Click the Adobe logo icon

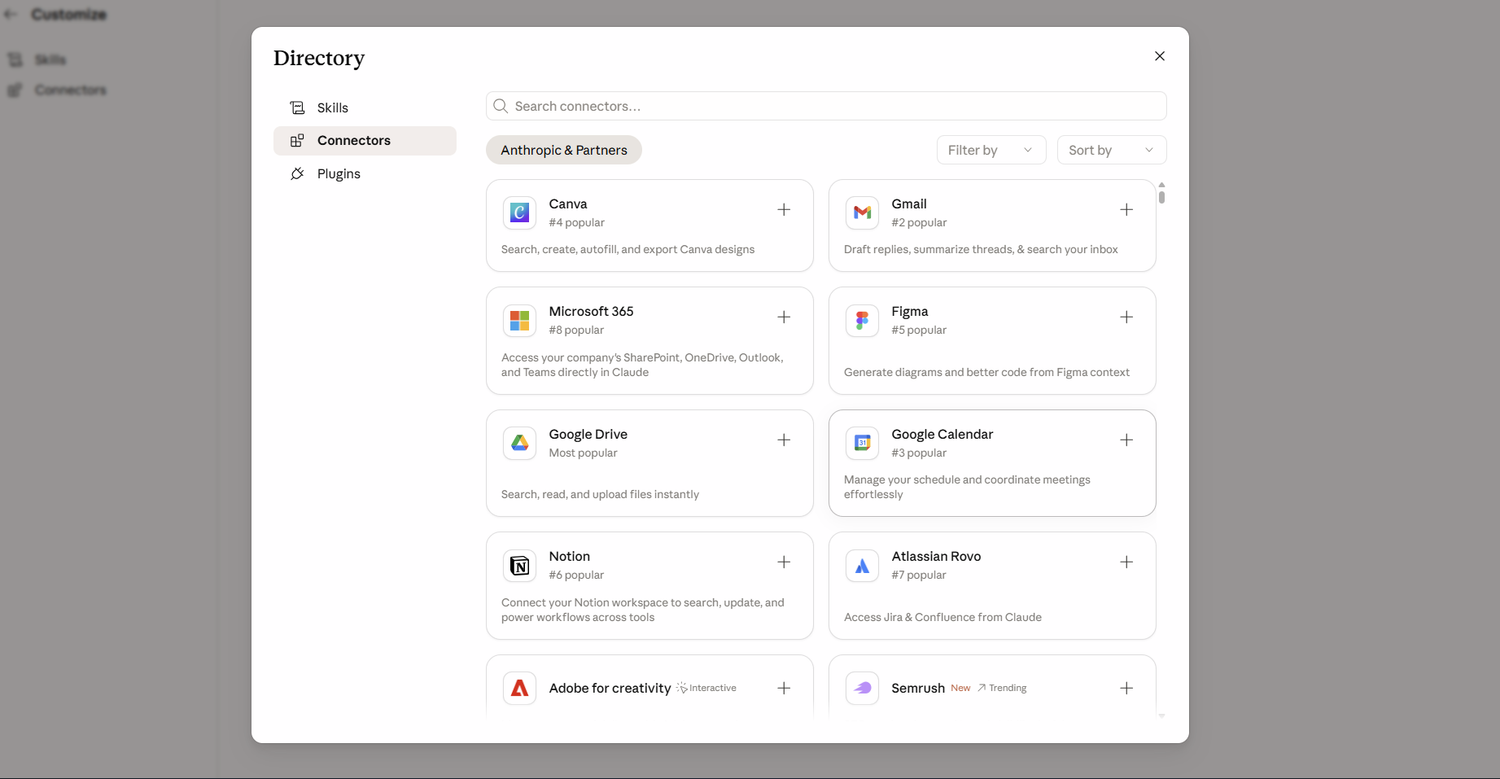click(x=519, y=688)
